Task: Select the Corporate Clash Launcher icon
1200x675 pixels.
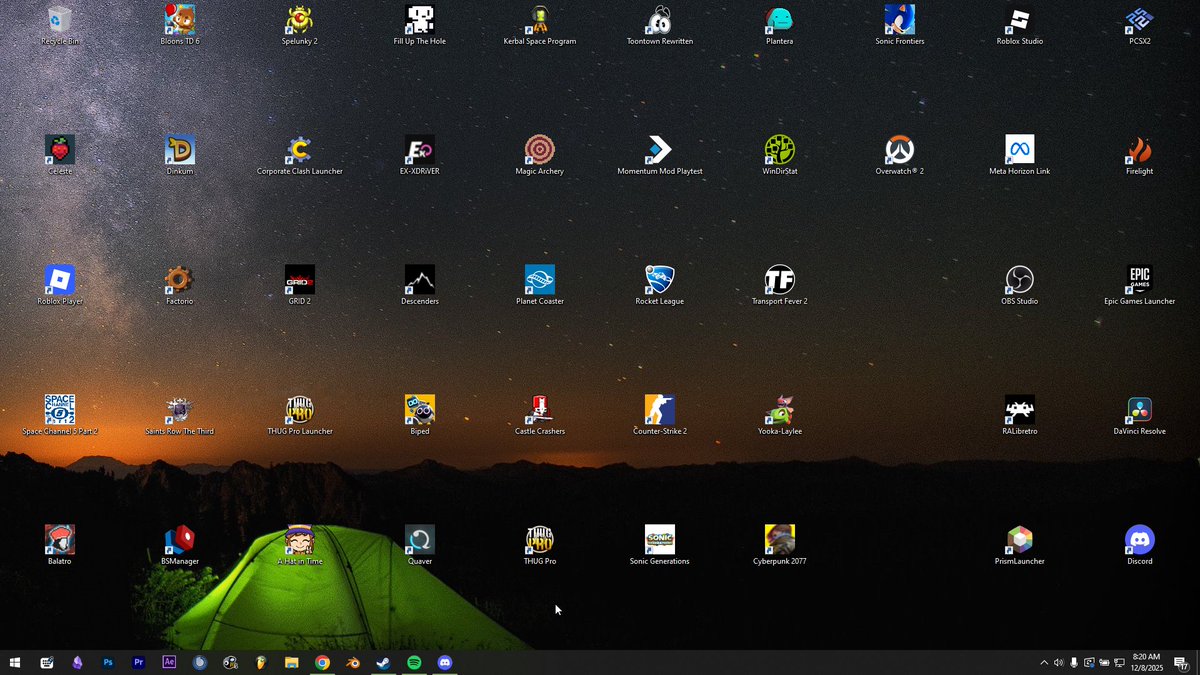Action: click(x=300, y=155)
